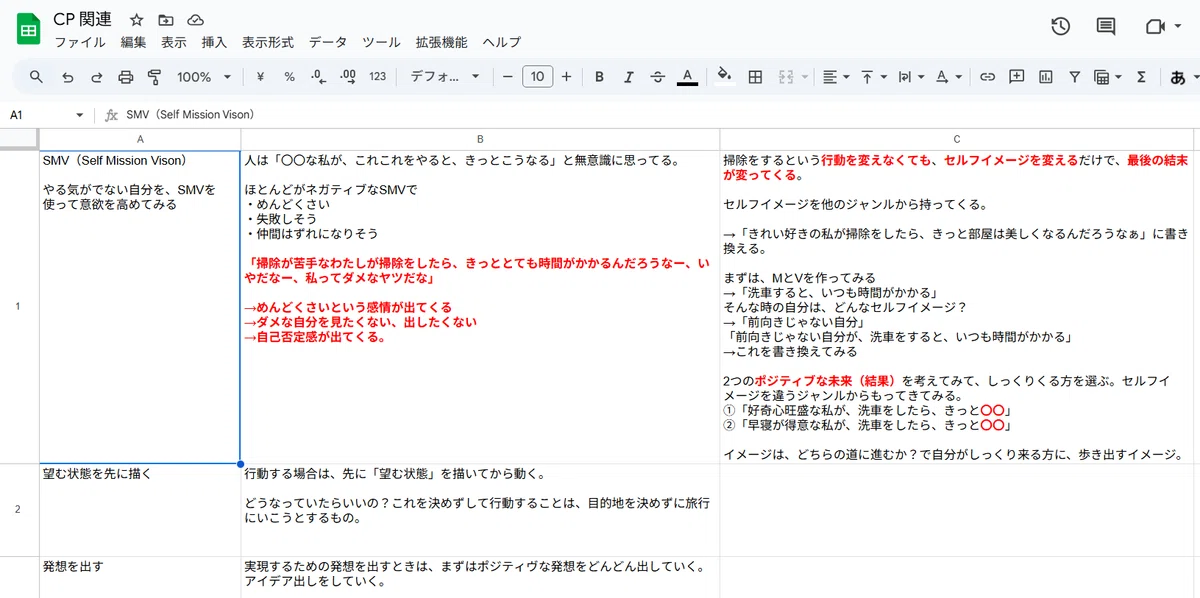This screenshot has height=598, width=1200.
Task: Select column C header
Action: [x=958, y=139]
